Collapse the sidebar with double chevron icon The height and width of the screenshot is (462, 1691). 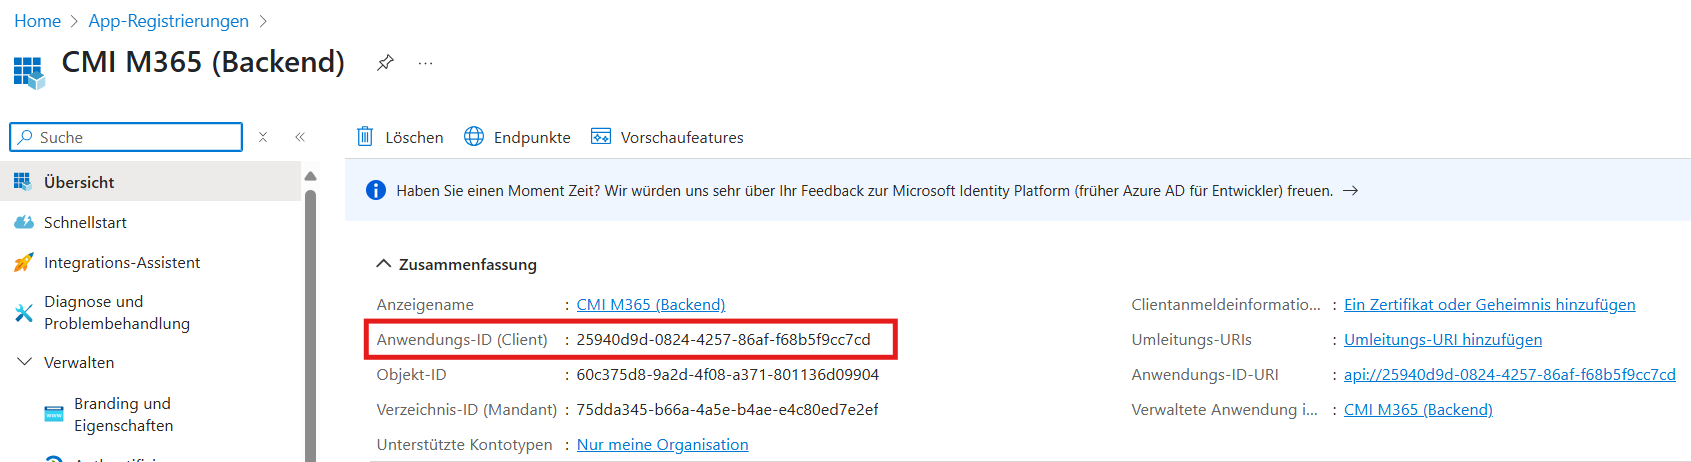[x=300, y=137]
